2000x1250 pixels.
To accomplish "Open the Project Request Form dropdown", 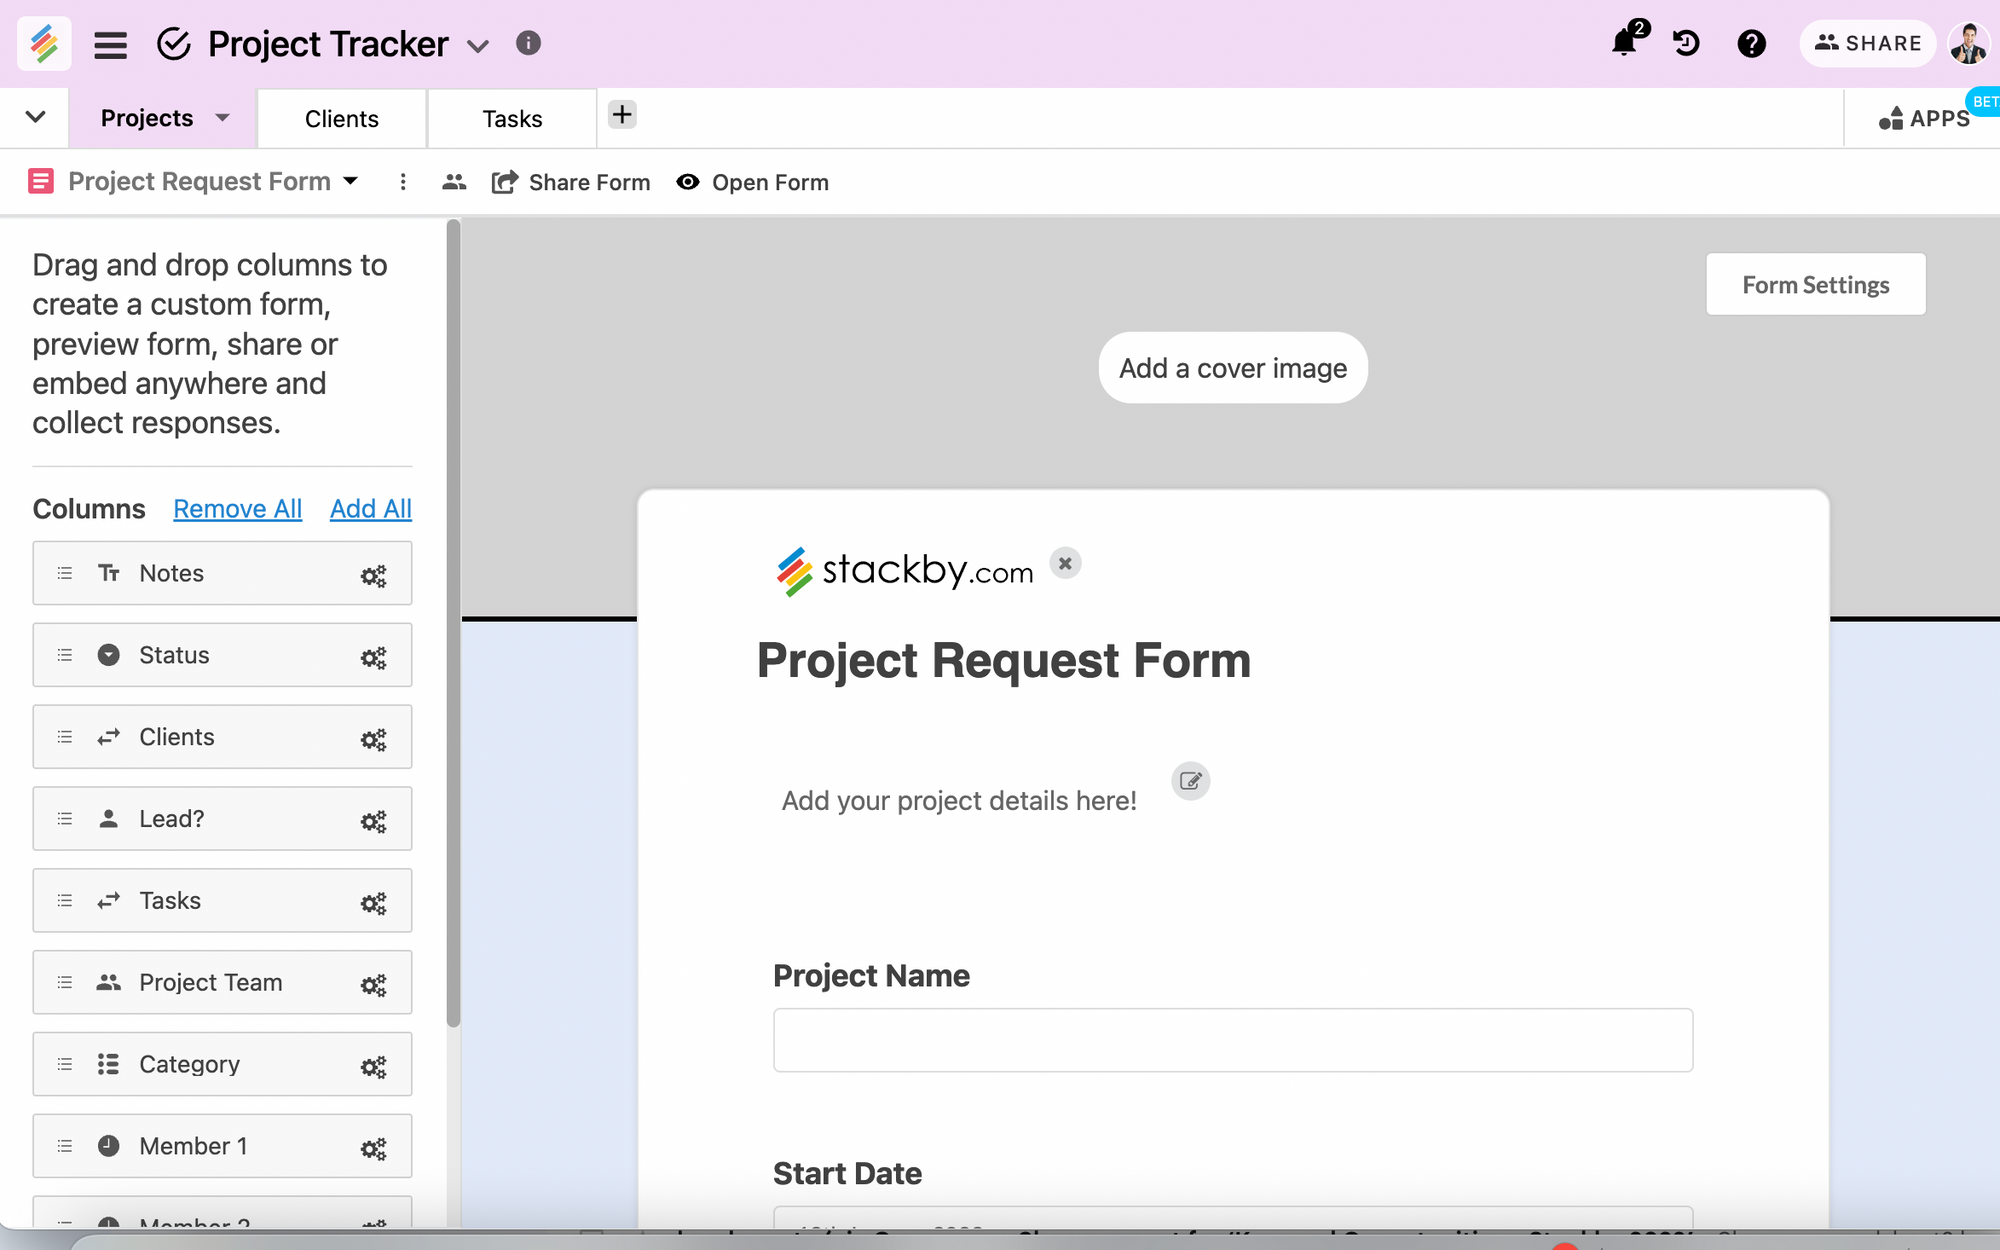I will pos(351,180).
